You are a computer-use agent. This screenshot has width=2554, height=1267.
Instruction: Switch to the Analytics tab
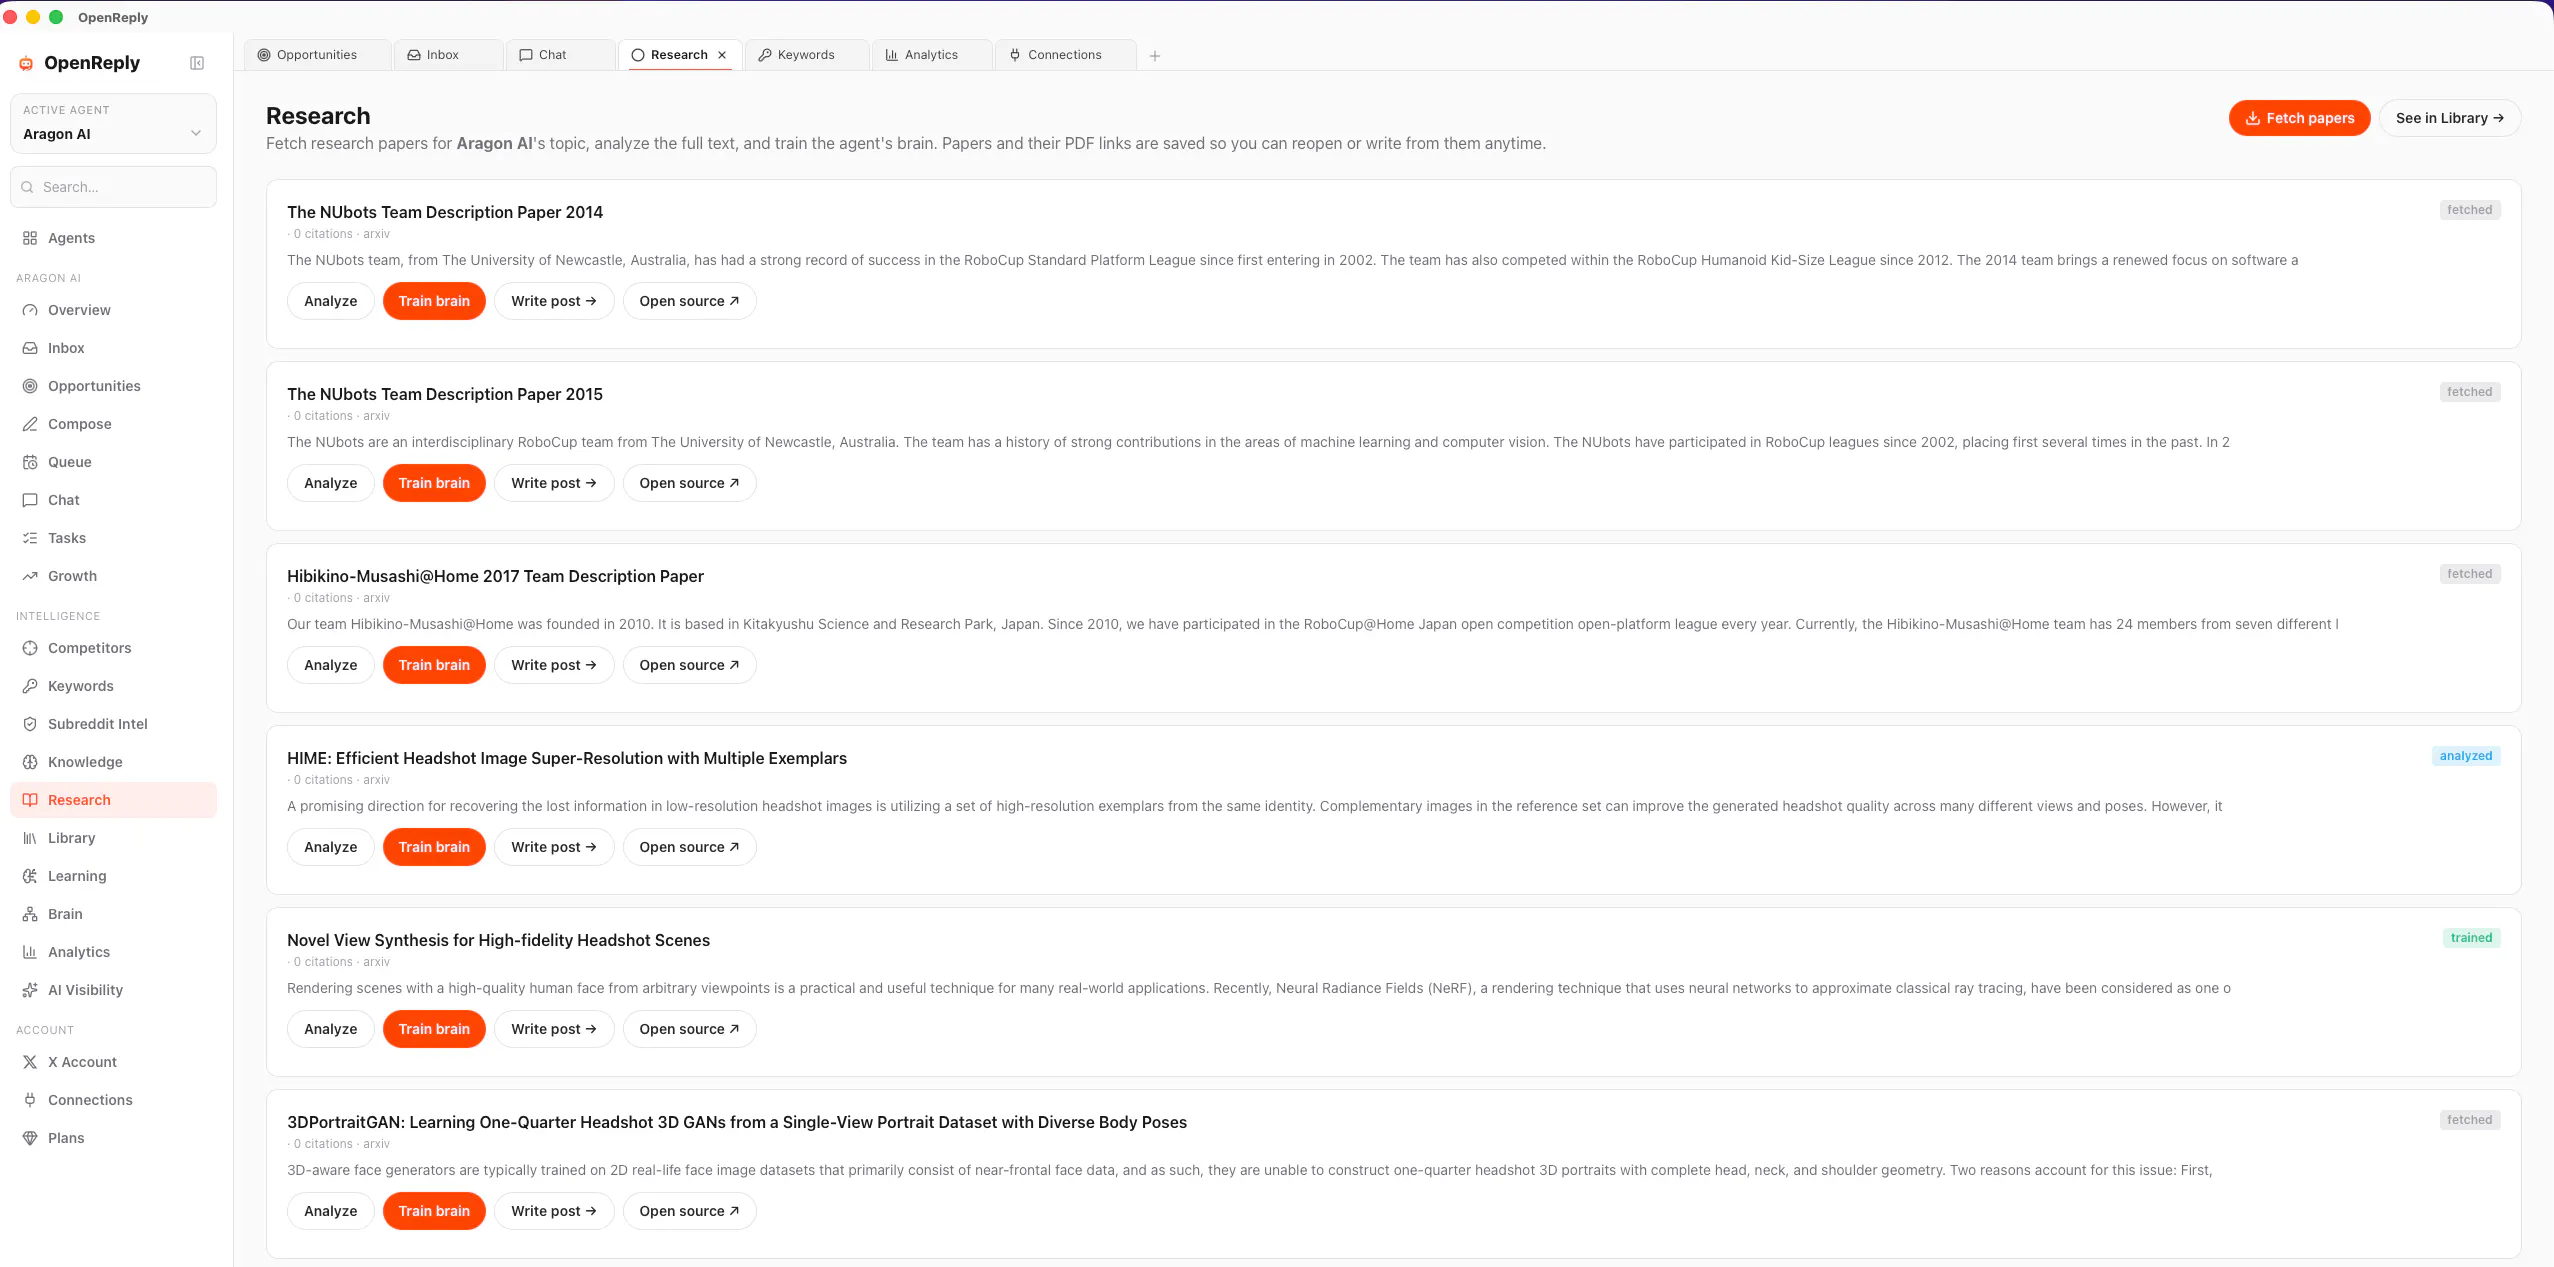[x=932, y=55]
